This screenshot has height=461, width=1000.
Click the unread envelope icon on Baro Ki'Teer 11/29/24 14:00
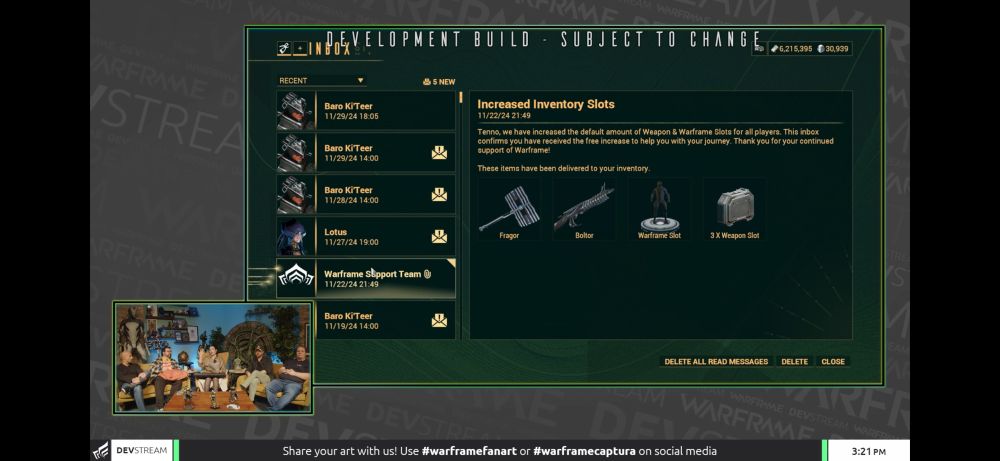439,152
